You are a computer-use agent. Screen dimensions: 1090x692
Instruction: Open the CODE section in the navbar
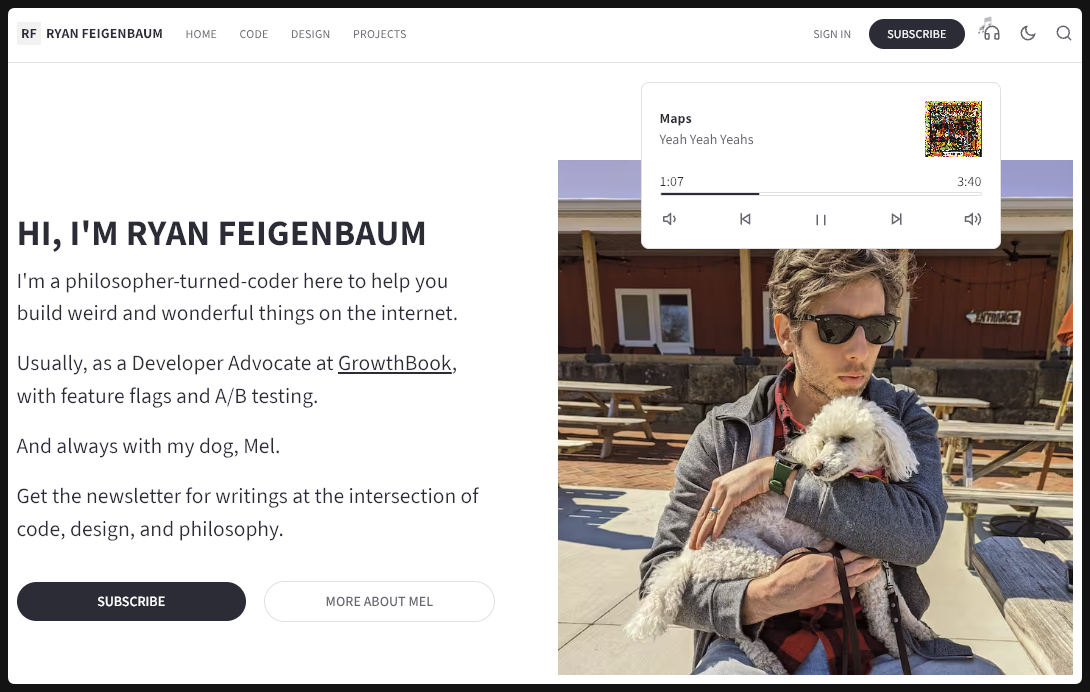[x=253, y=34]
